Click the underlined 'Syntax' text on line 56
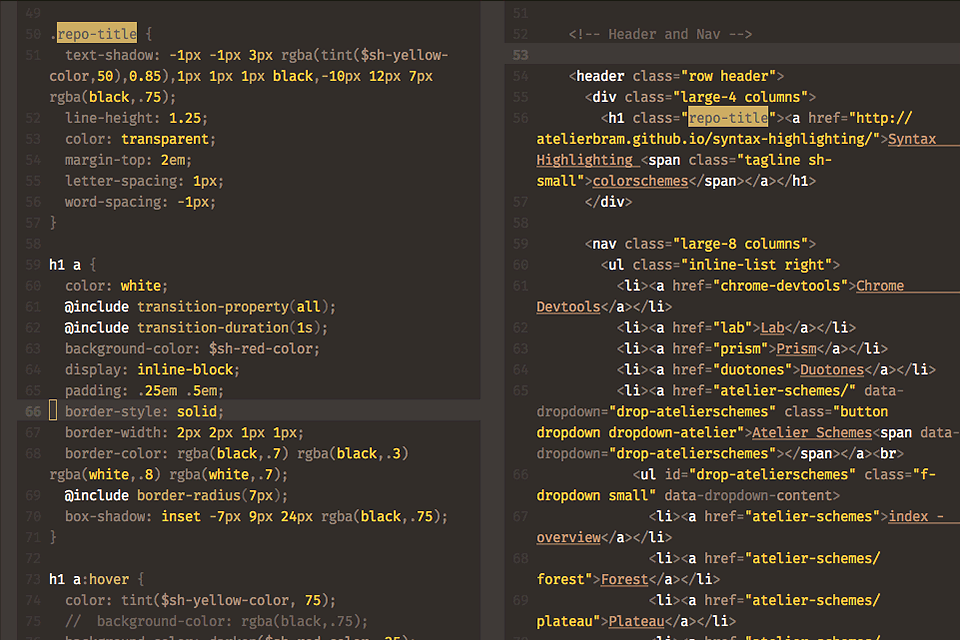 (912, 139)
